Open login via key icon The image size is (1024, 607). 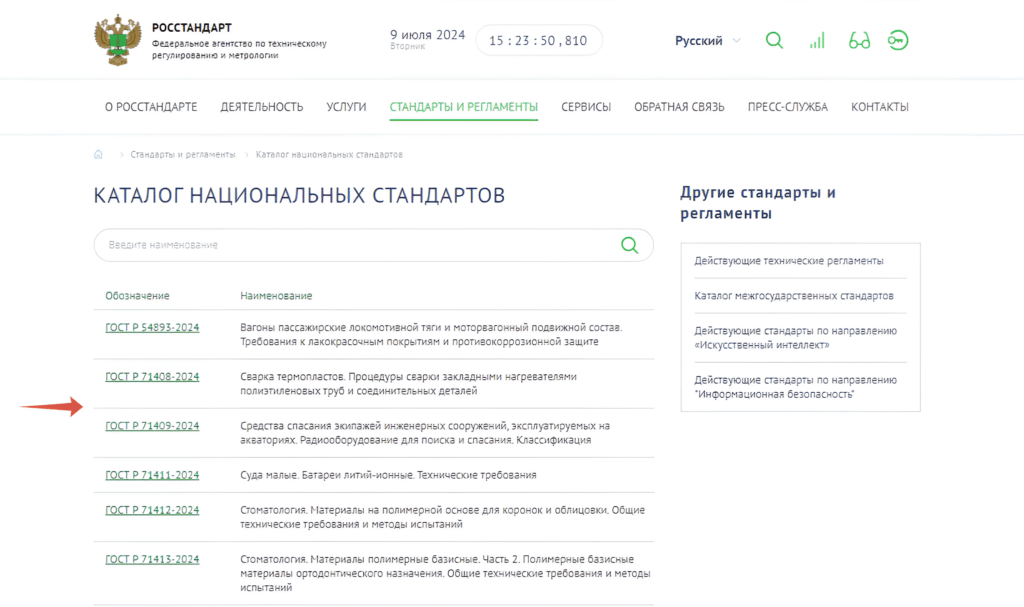(x=898, y=41)
